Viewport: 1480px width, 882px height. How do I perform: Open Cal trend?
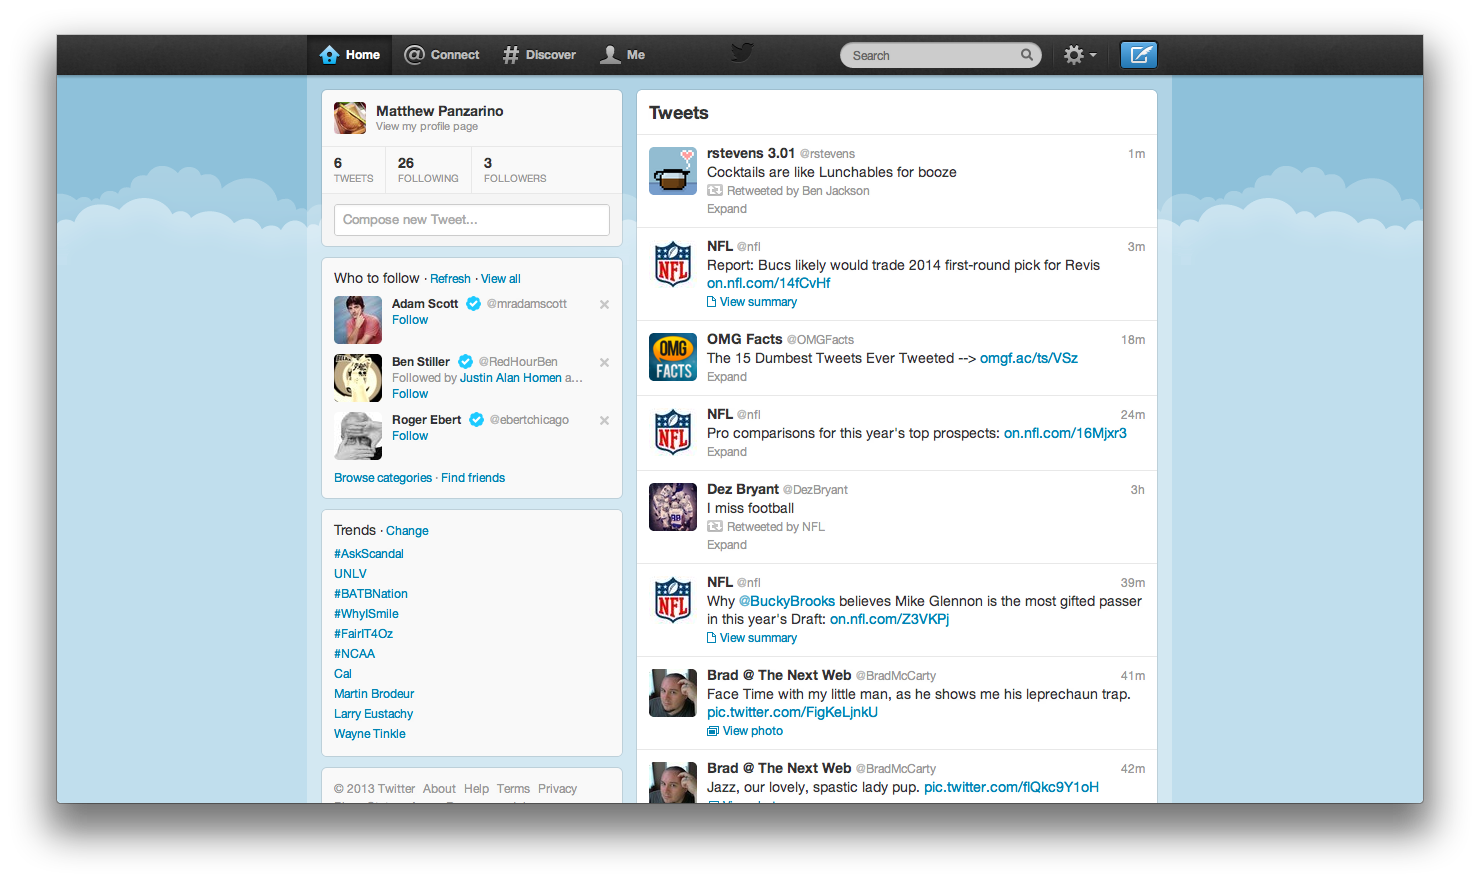pos(343,674)
